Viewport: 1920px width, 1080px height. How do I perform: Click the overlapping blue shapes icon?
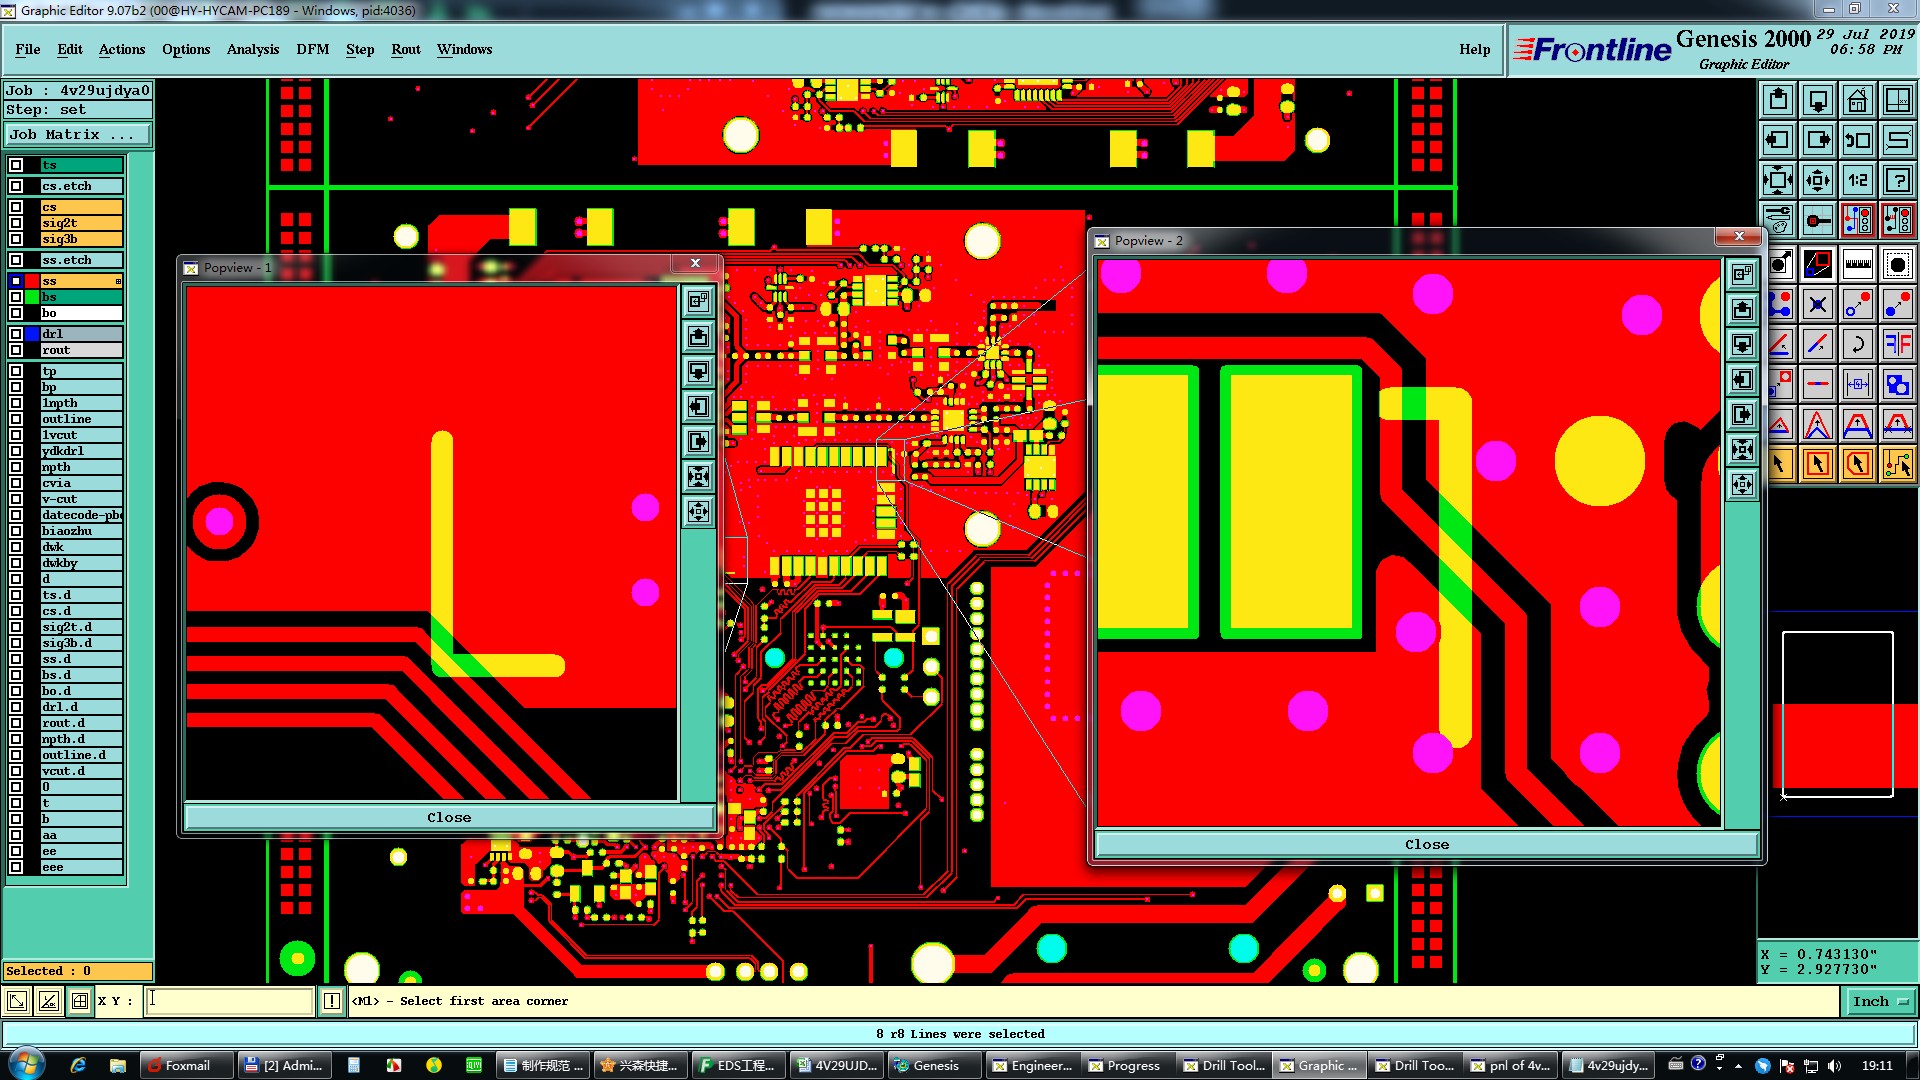point(1898,384)
